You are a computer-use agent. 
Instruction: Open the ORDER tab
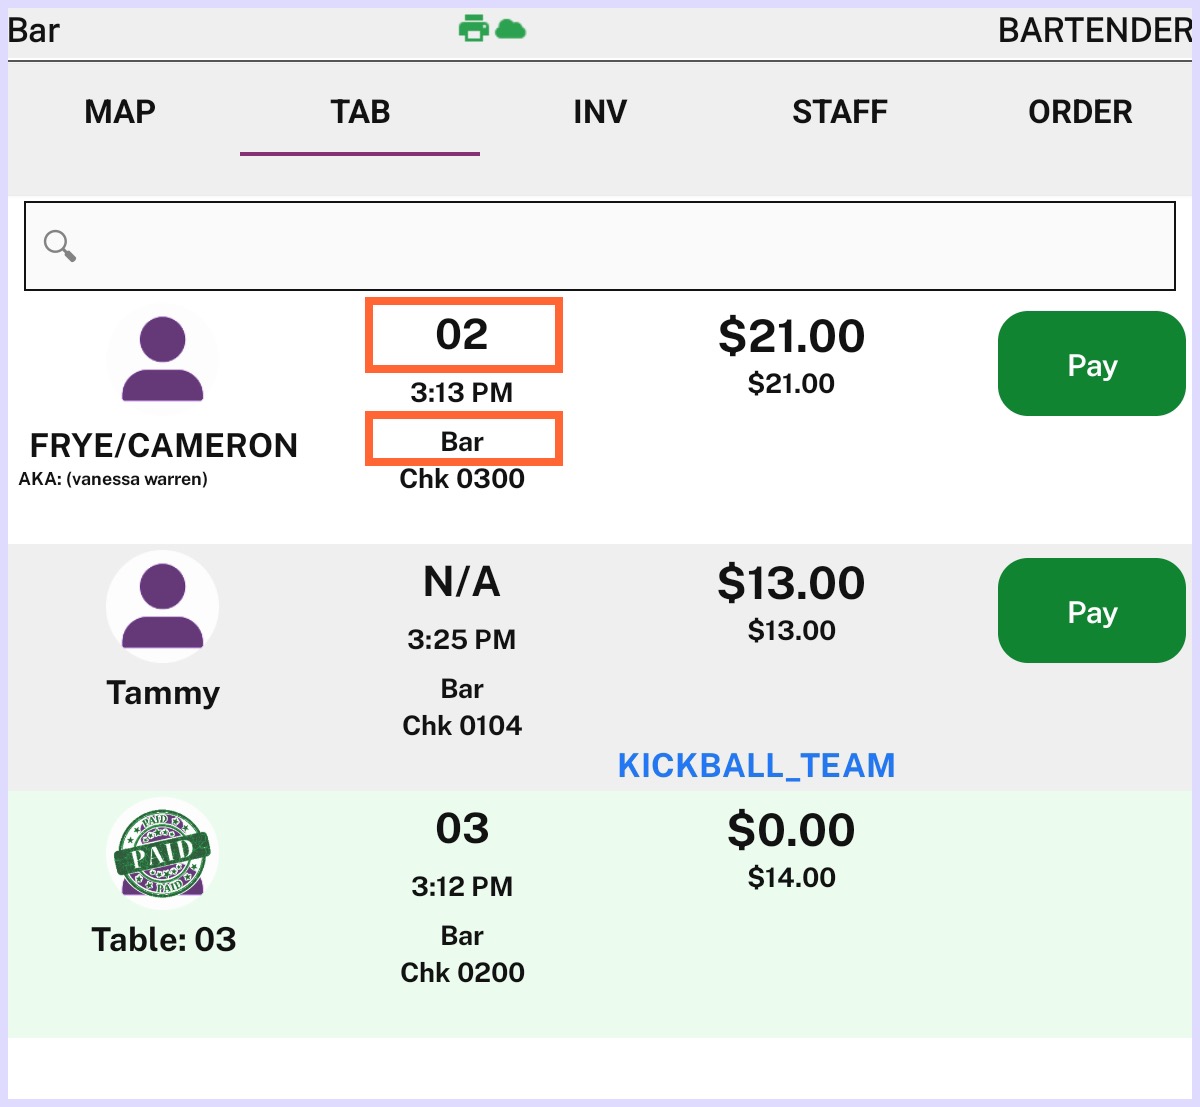tap(1080, 112)
